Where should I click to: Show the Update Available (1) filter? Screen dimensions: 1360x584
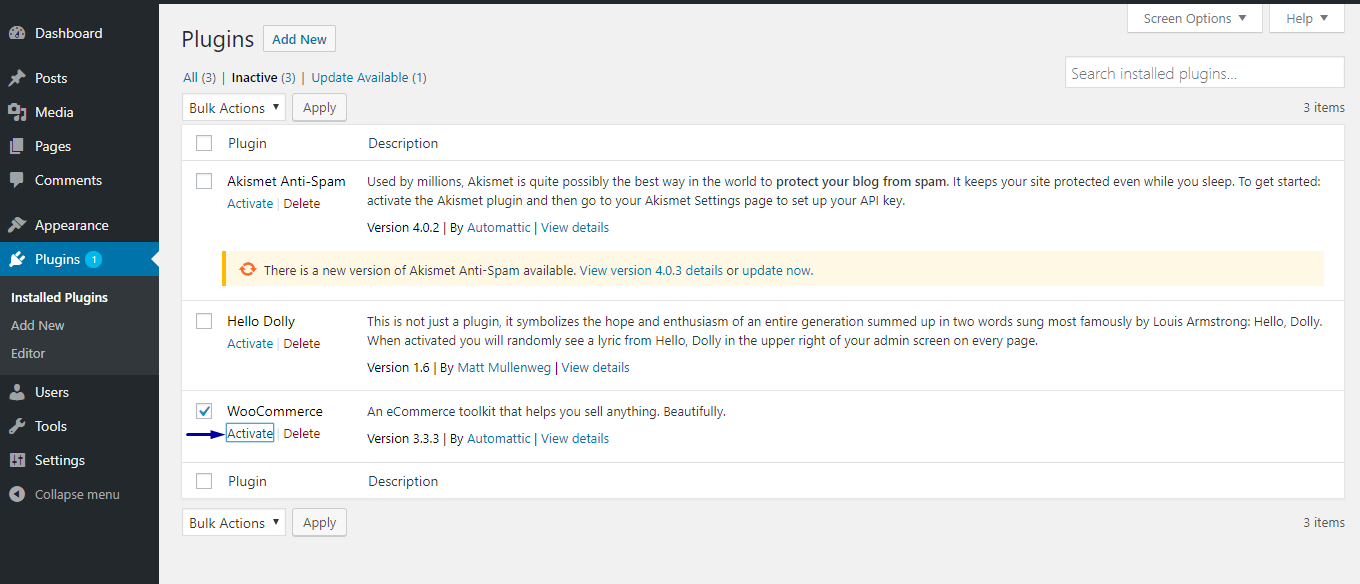pos(369,77)
